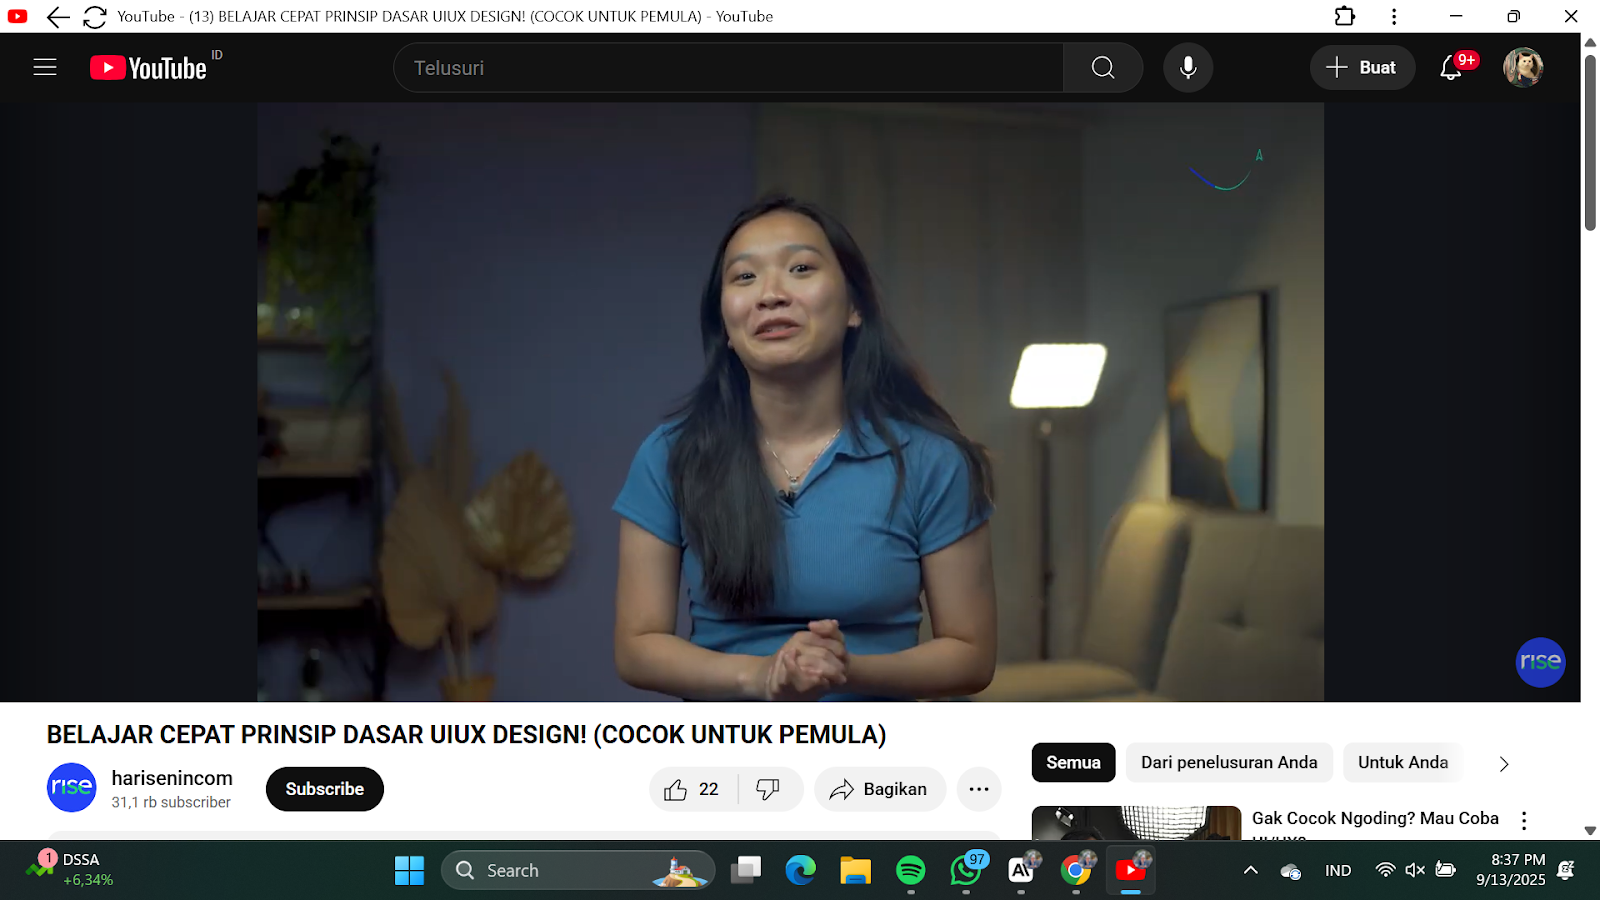Image resolution: width=1600 pixels, height=900 pixels.
Task: Open options menu for Gak Cocok Ngoding video
Action: 1524,820
